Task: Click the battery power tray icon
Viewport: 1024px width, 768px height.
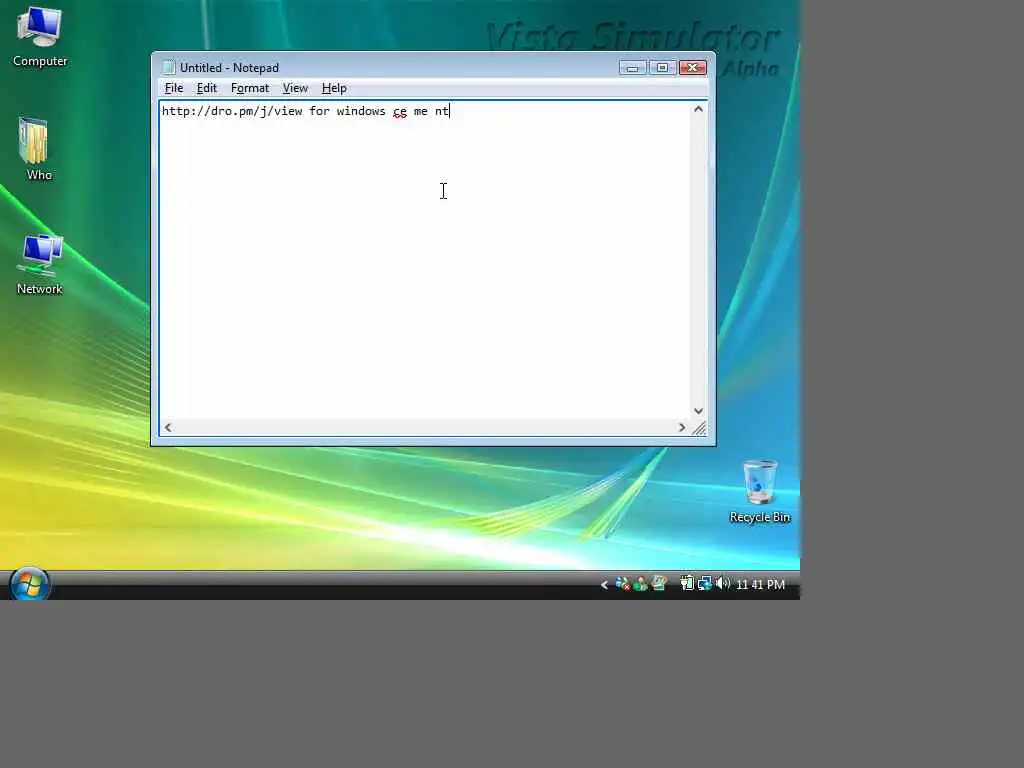Action: [687, 584]
